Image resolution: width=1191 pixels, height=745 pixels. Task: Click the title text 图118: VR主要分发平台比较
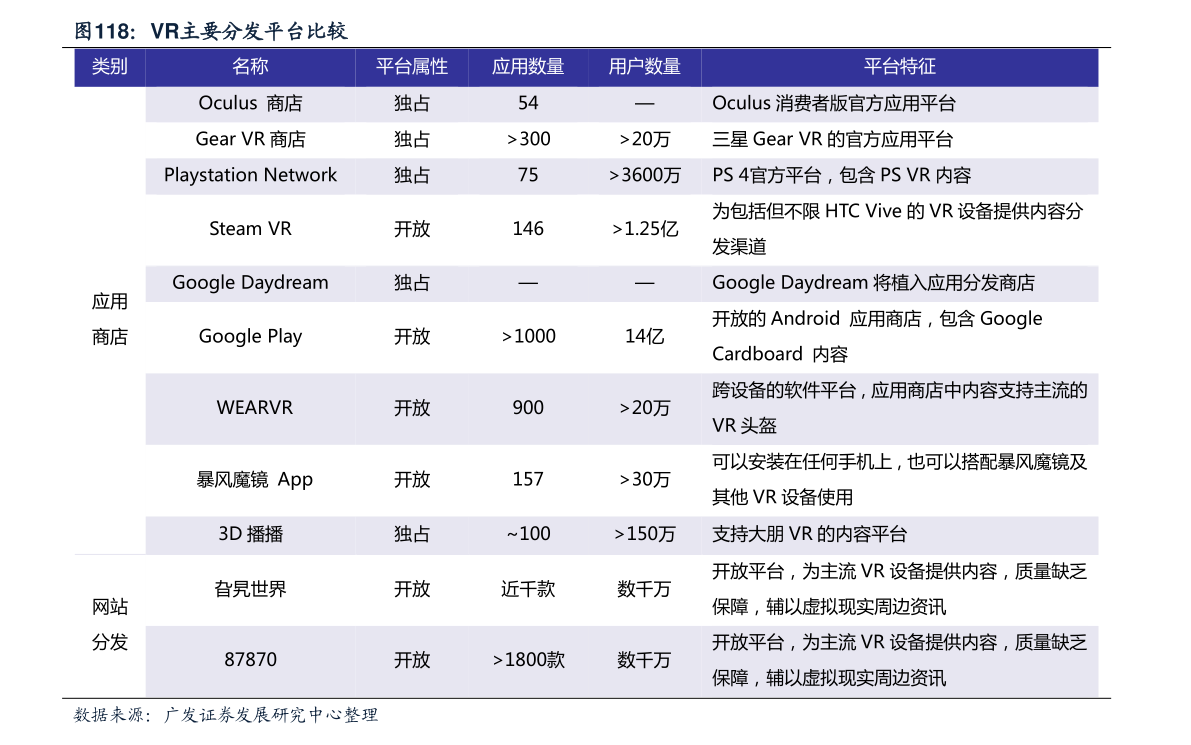click(x=210, y=31)
